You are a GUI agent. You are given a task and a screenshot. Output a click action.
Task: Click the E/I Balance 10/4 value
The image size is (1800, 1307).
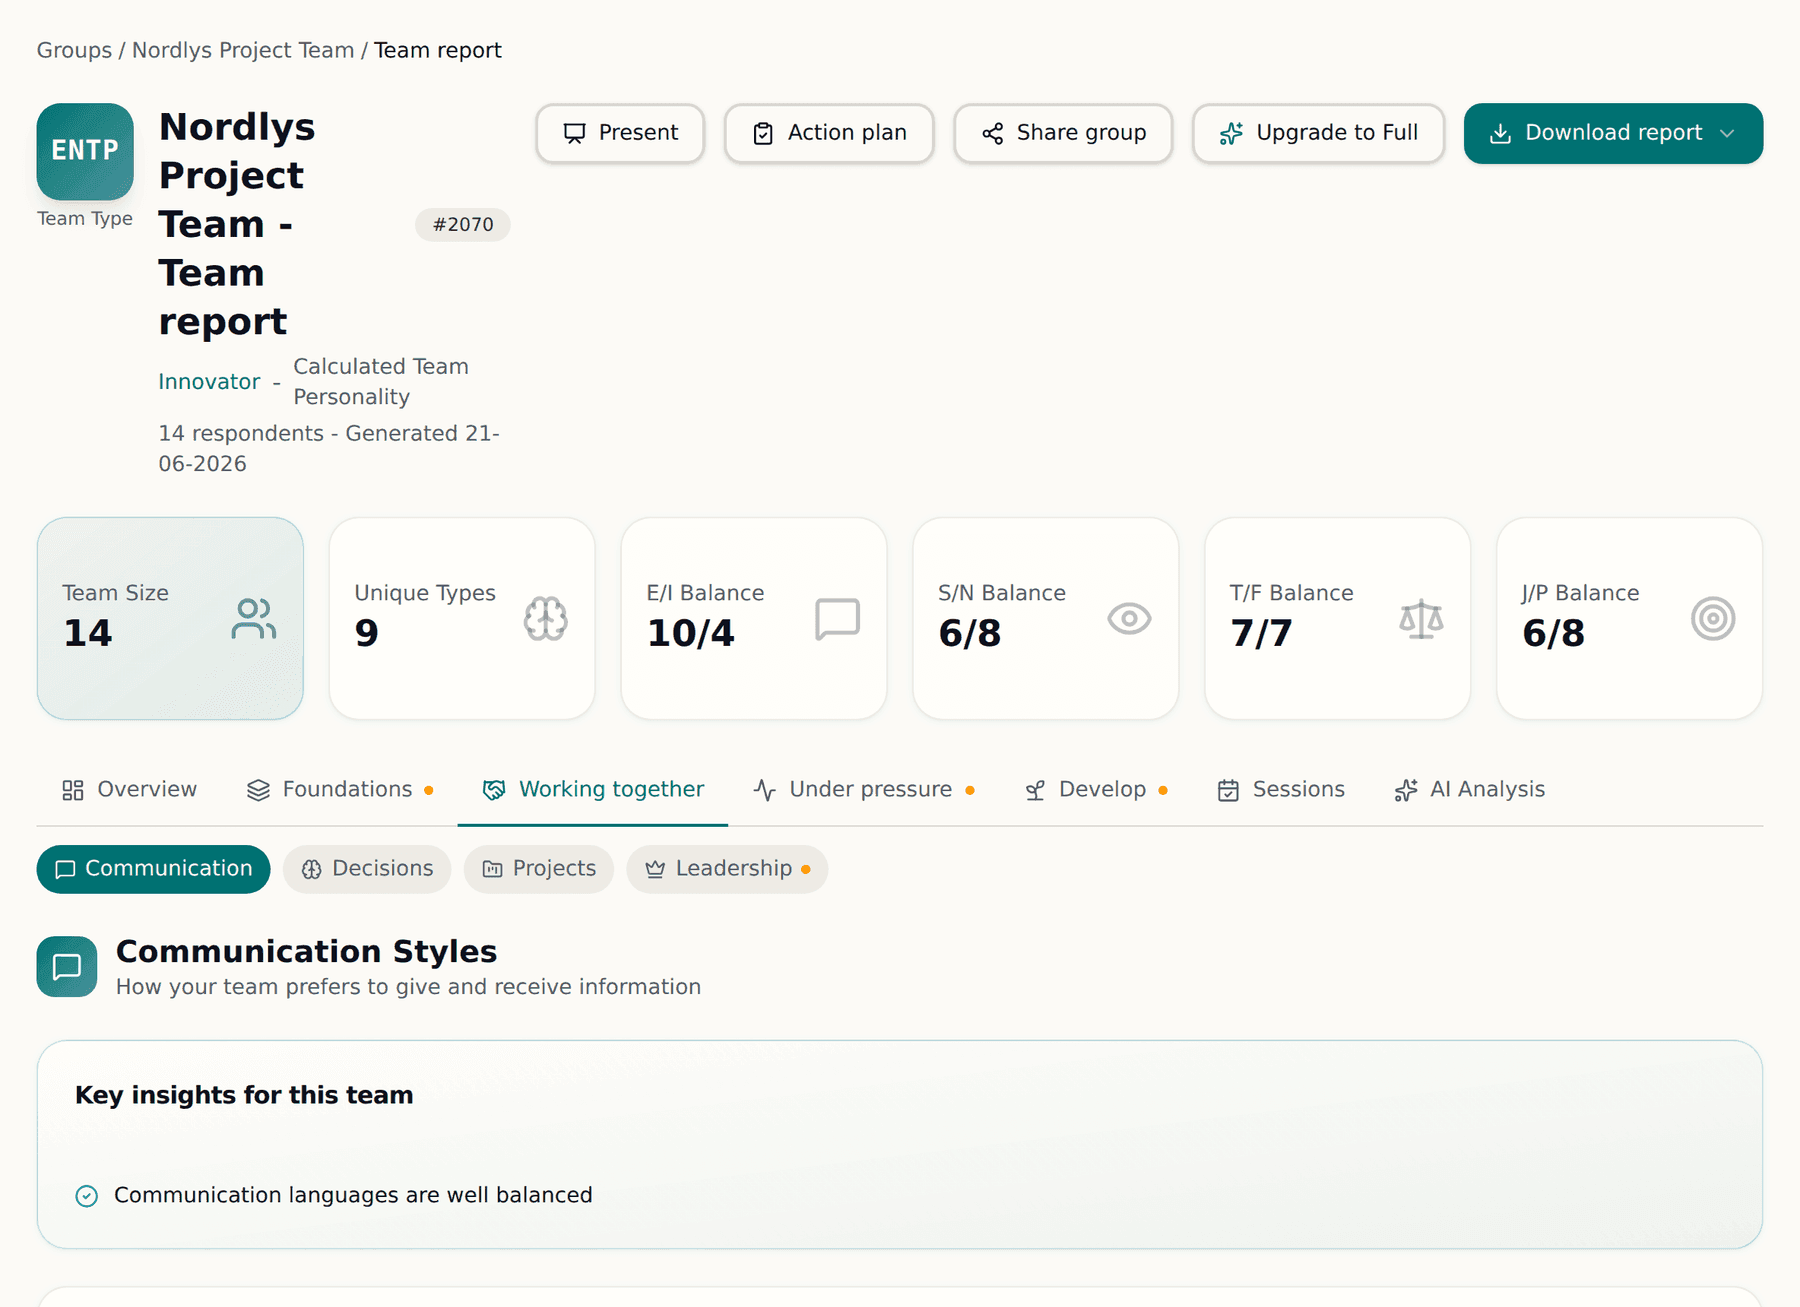[x=691, y=633]
